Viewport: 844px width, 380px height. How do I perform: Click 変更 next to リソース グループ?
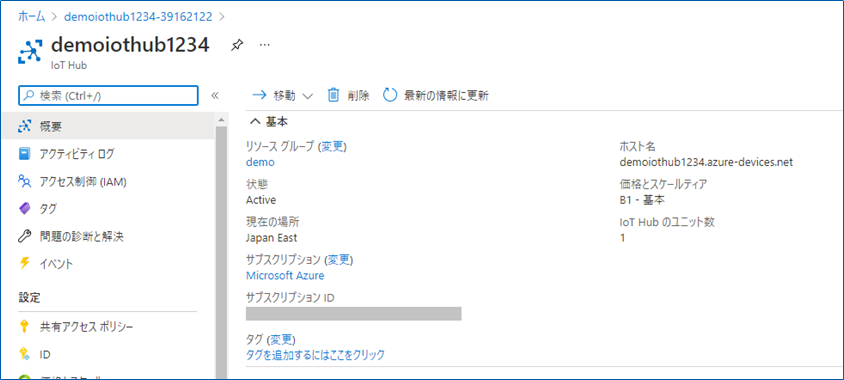[332, 146]
